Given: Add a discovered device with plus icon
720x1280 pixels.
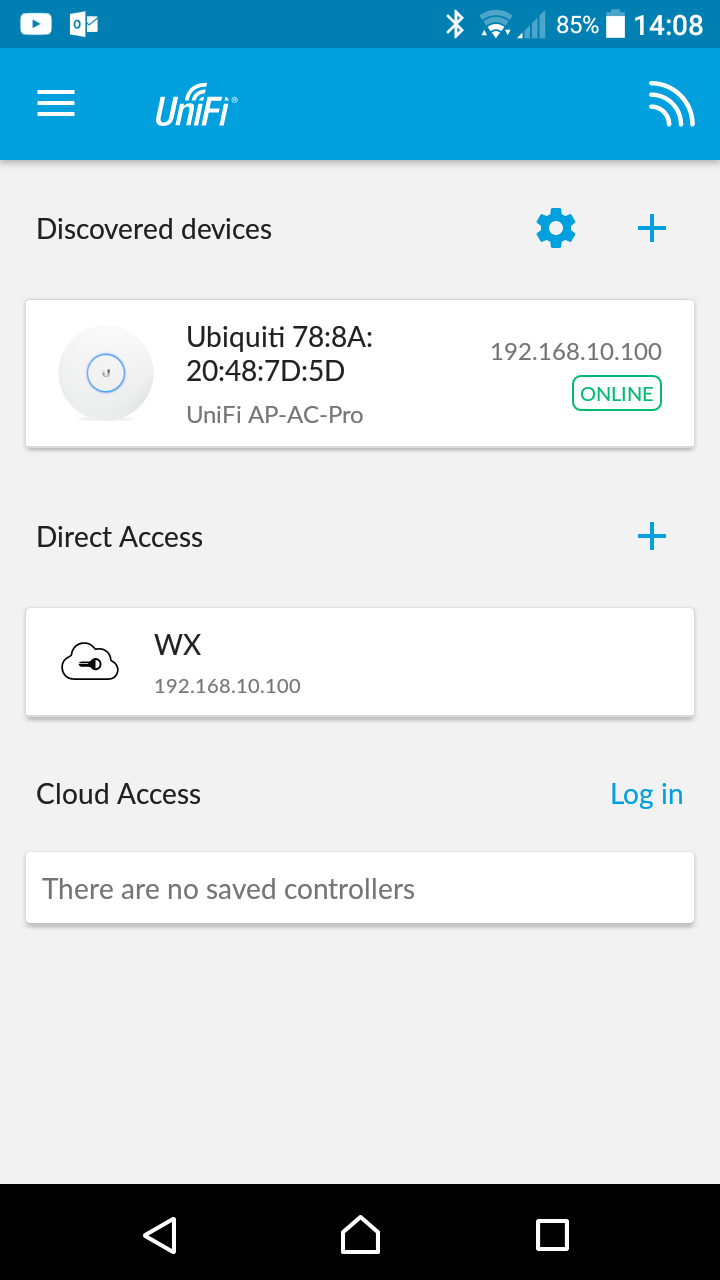Looking at the screenshot, I should click(652, 229).
